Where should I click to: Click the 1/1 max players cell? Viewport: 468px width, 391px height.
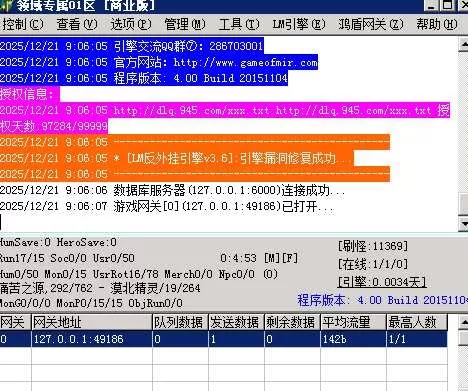pyautogui.click(x=417, y=339)
